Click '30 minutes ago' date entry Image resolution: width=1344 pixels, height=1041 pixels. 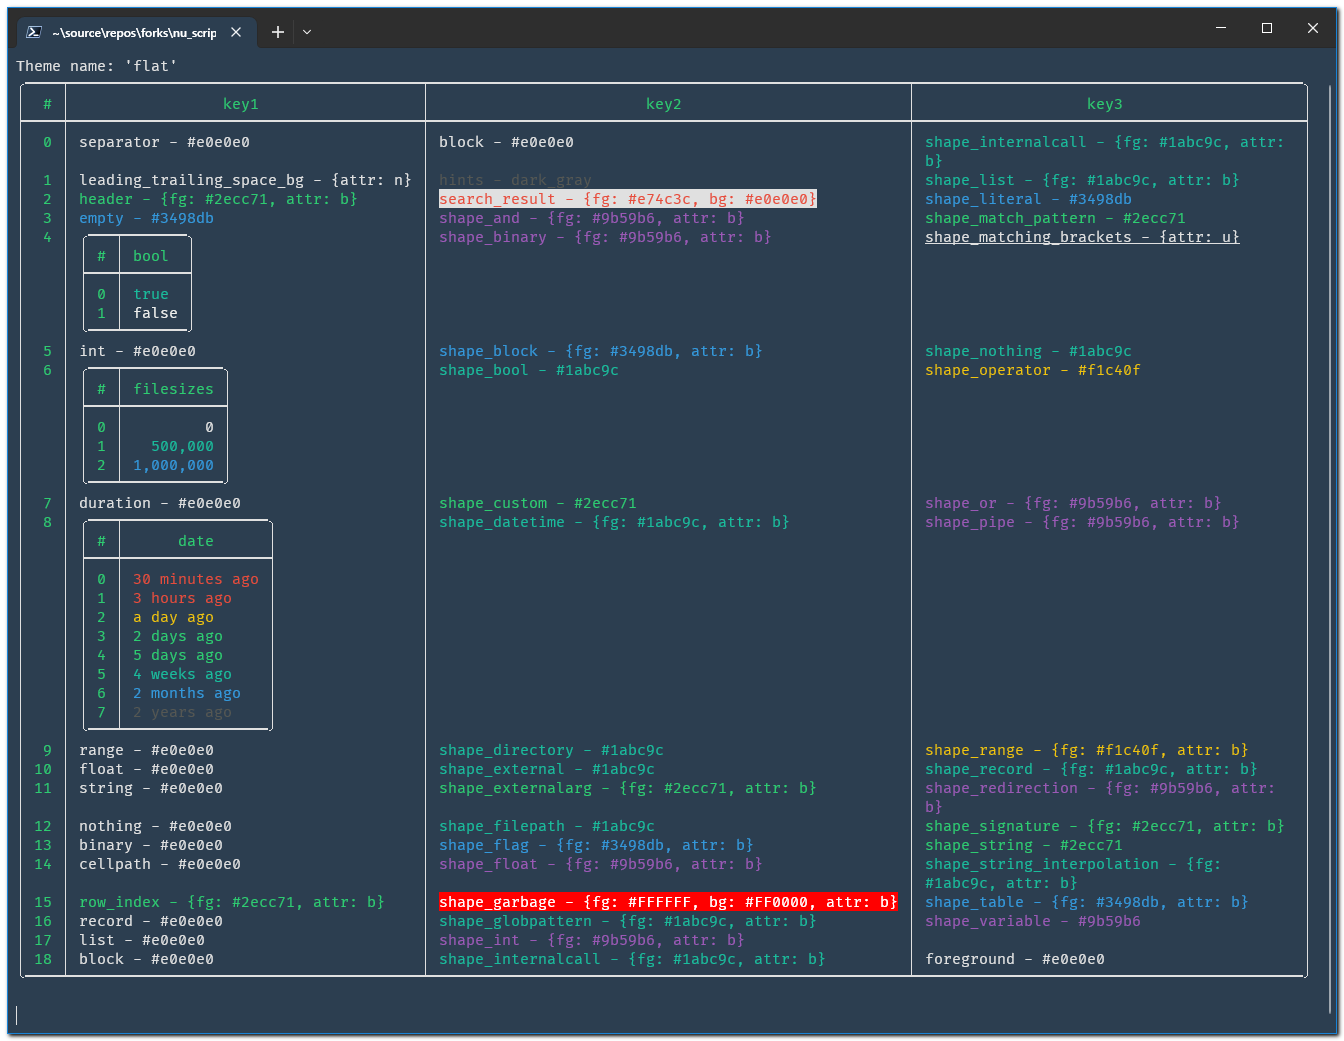click(196, 579)
